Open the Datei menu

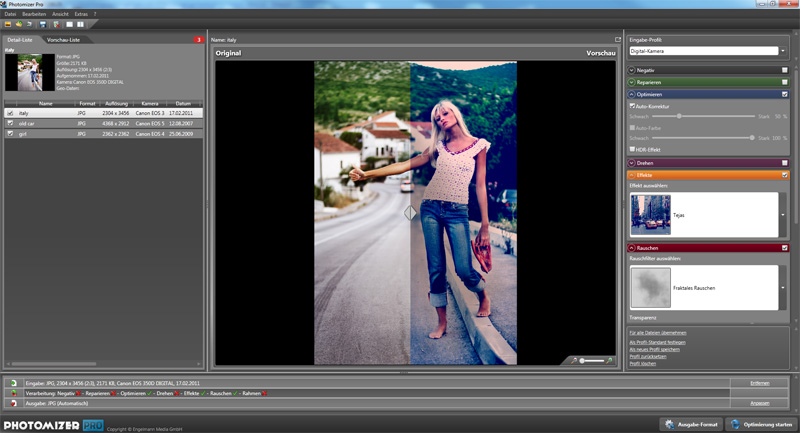click(10, 14)
